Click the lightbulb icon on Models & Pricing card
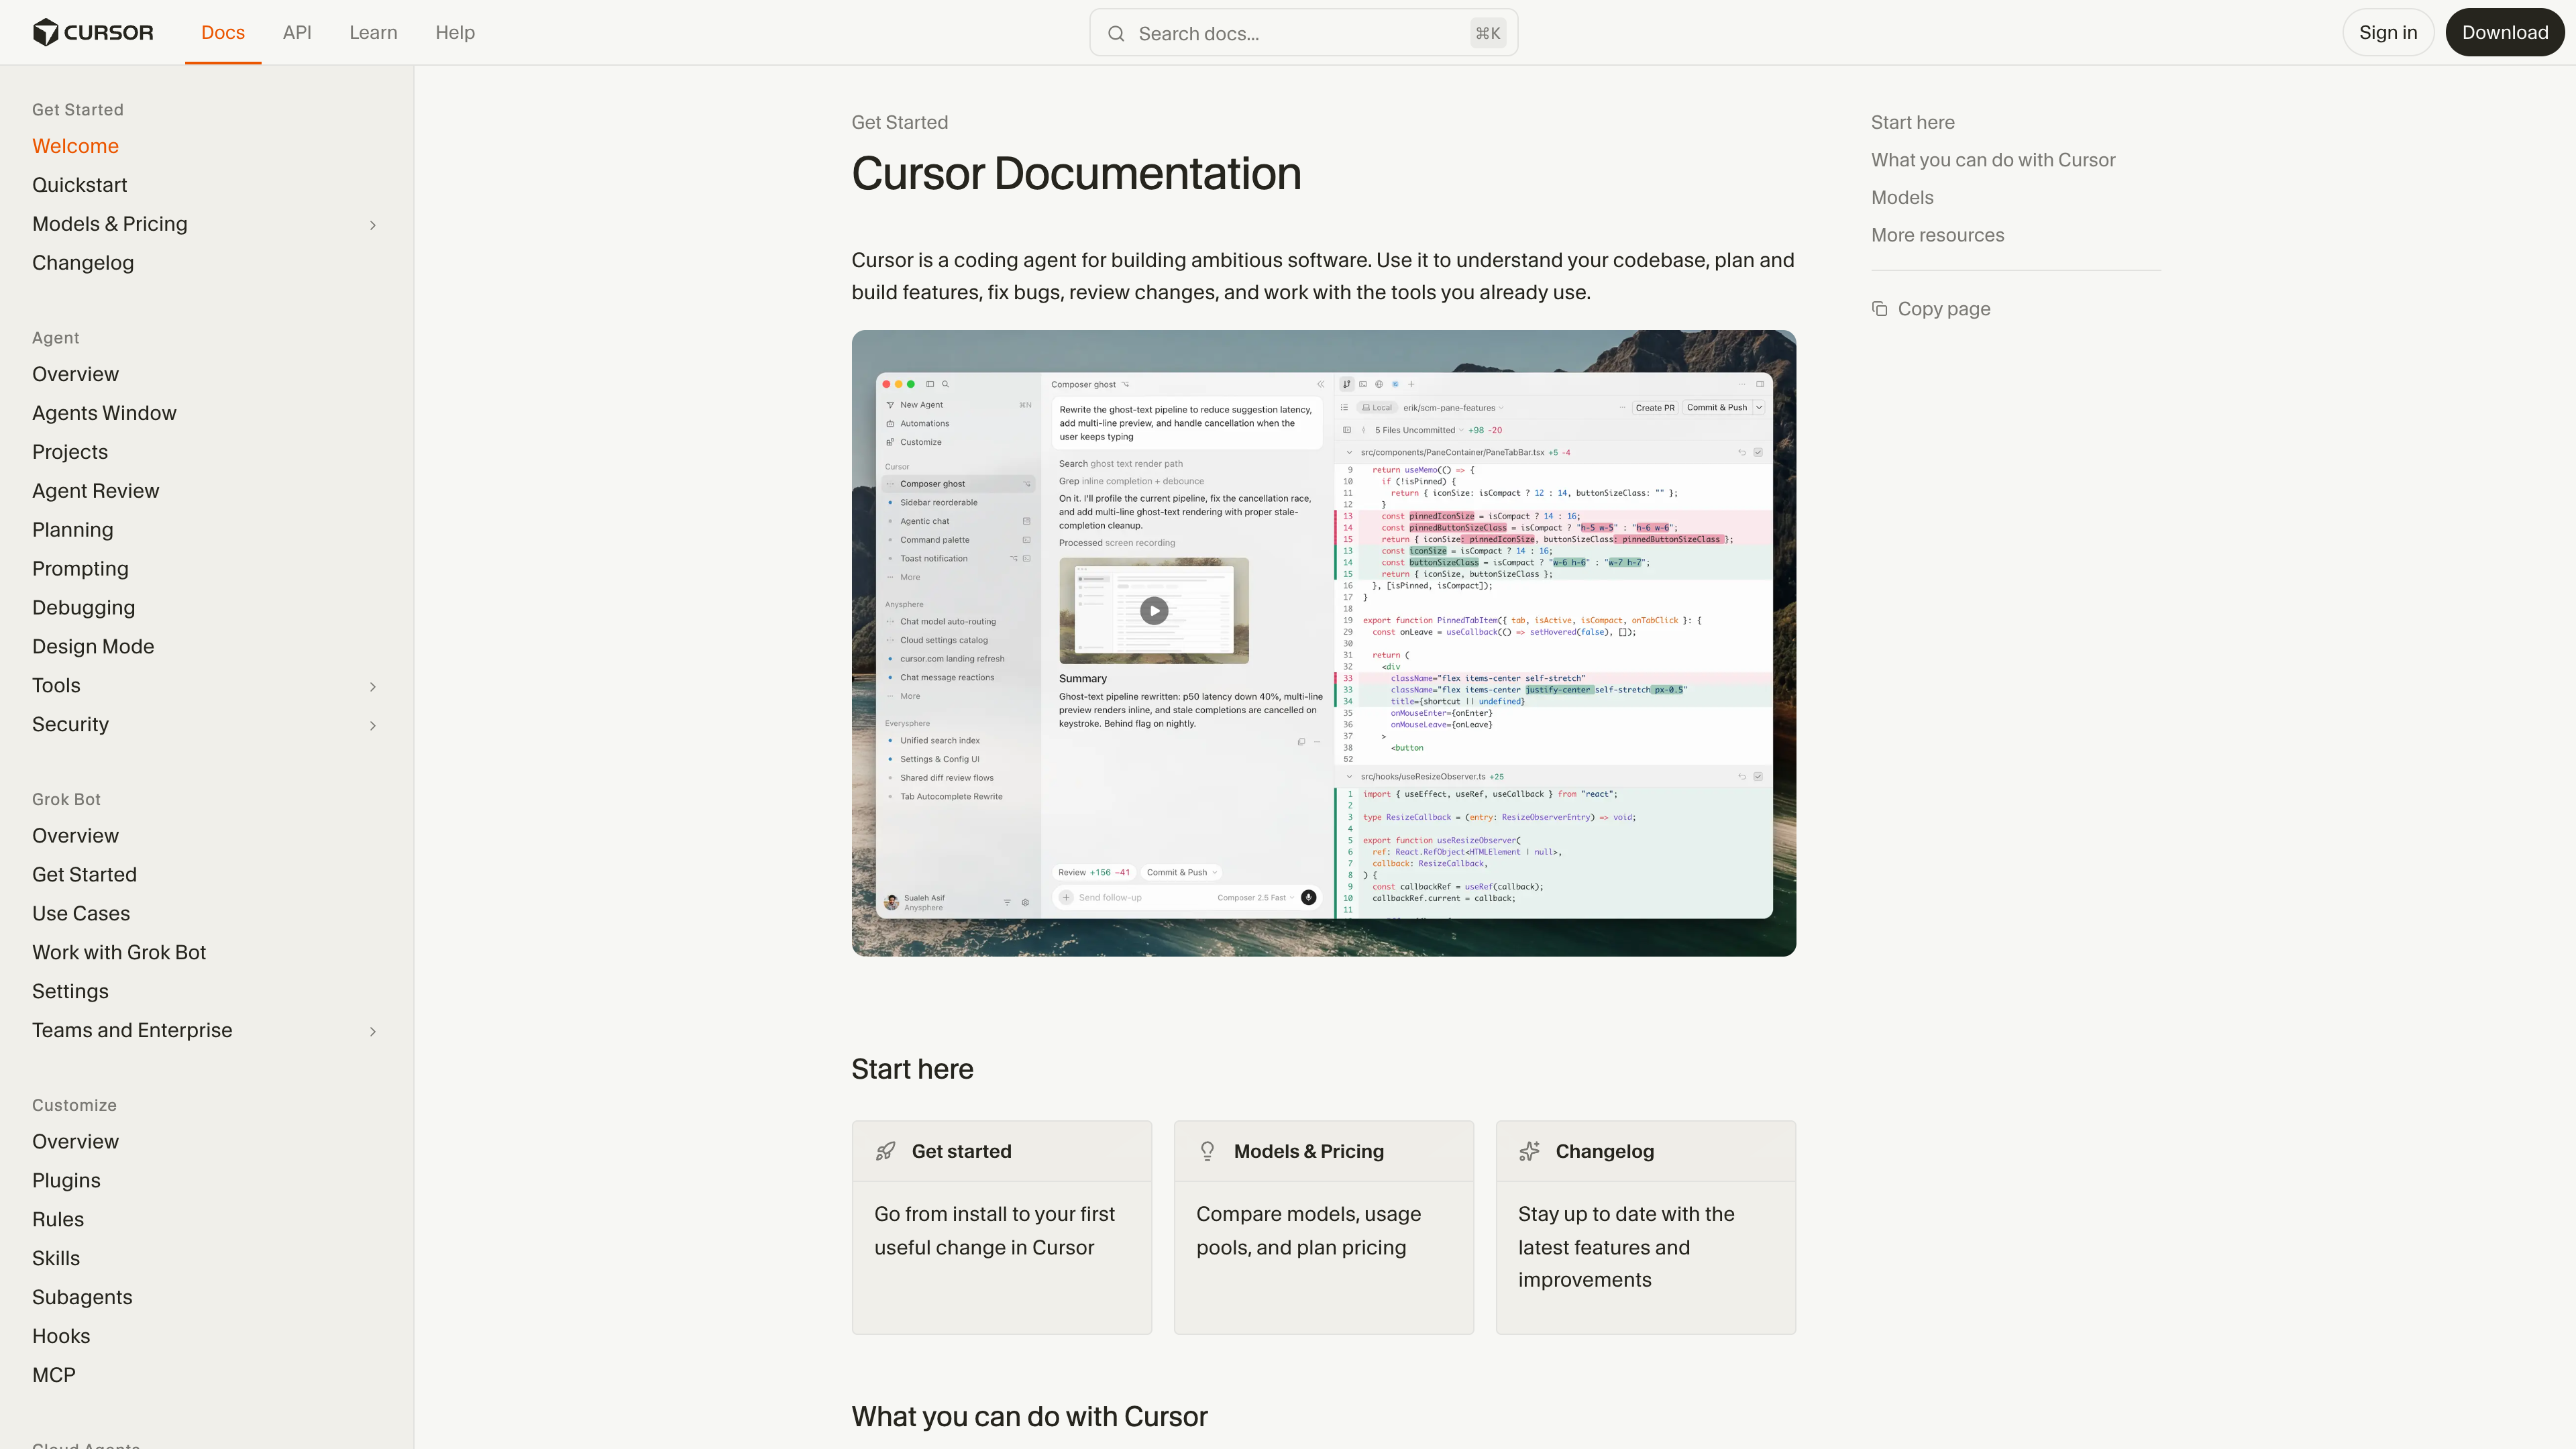This screenshot has height=1449, width=2576. (x=1207, y=1151)
